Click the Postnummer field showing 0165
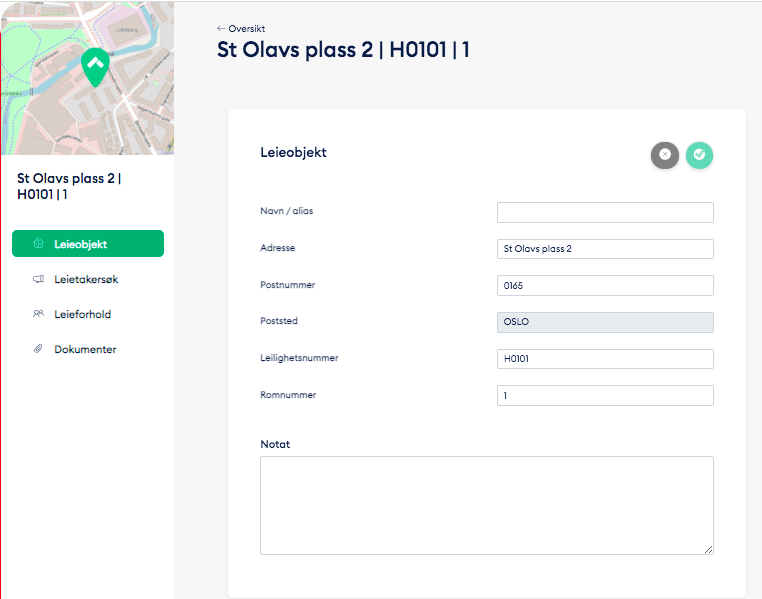The width and height of the screenshot is (762, 599). tap(605, 286)
